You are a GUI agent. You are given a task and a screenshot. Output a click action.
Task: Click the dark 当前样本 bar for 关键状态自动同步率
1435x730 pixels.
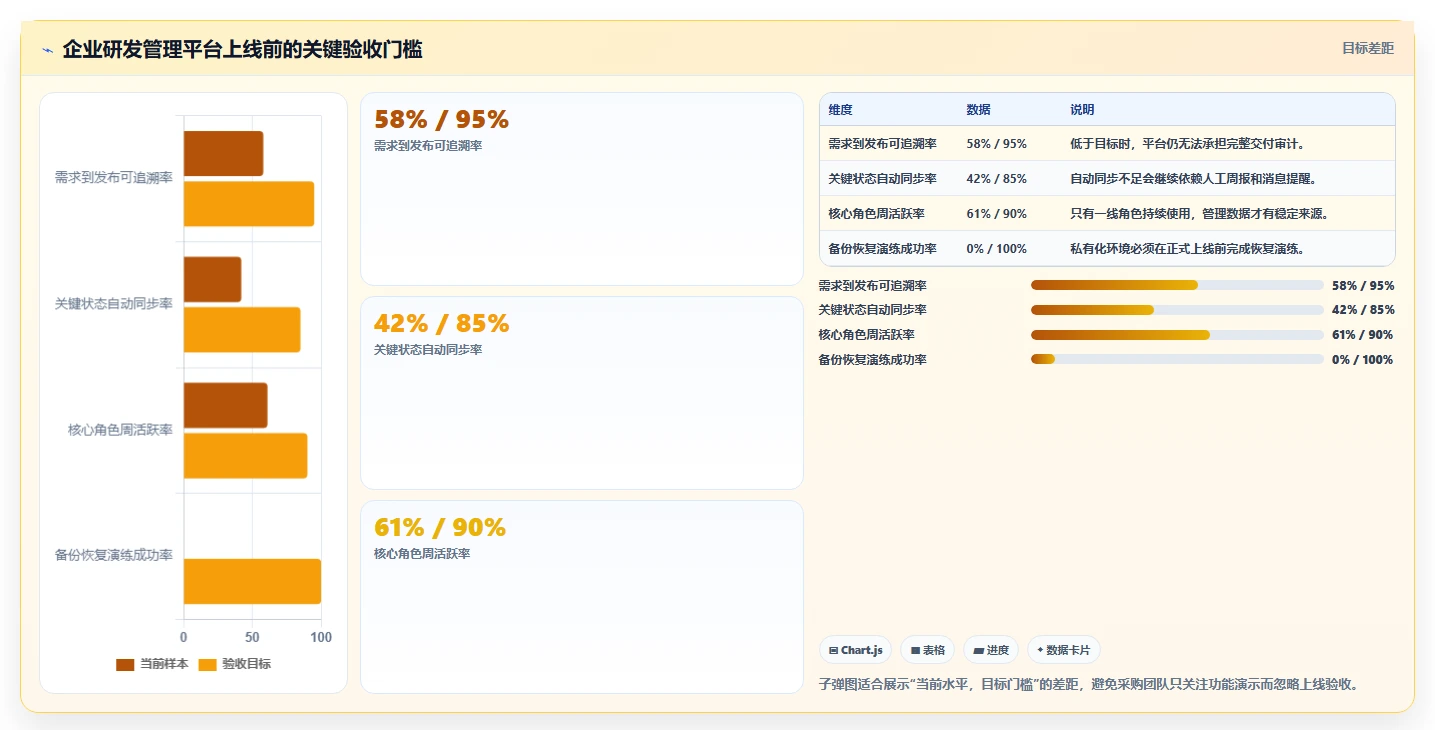[212, 279]
